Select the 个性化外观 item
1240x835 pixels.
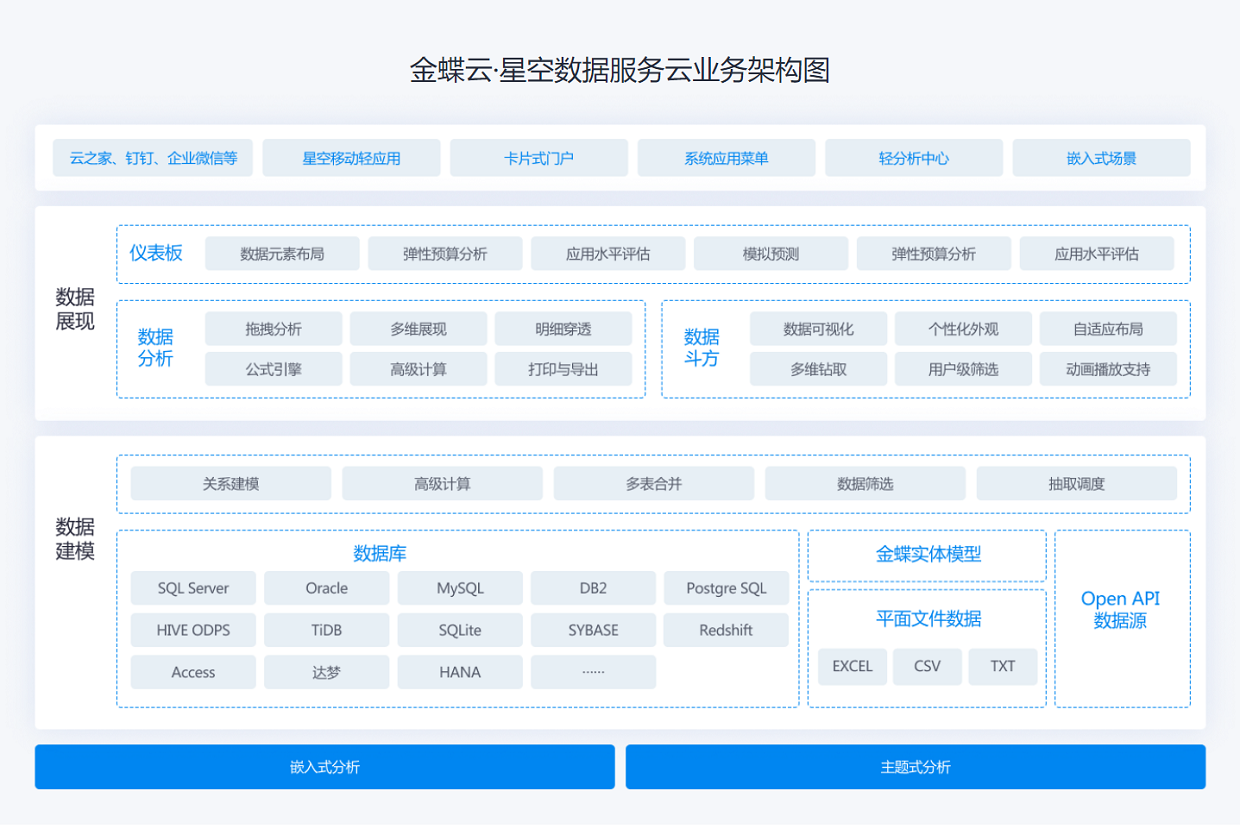963,329
